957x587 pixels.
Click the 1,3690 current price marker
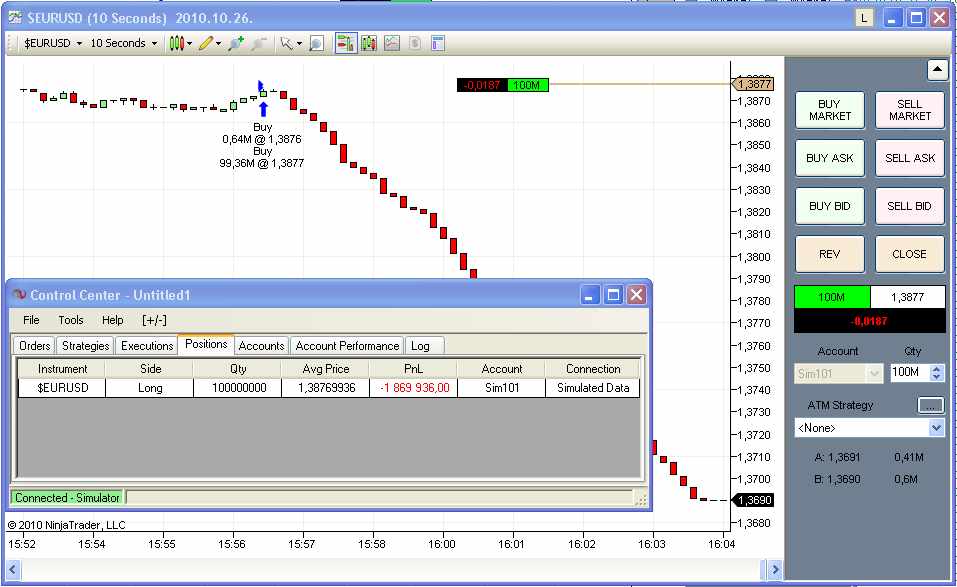pyautogui.click(x=753, y=500)
